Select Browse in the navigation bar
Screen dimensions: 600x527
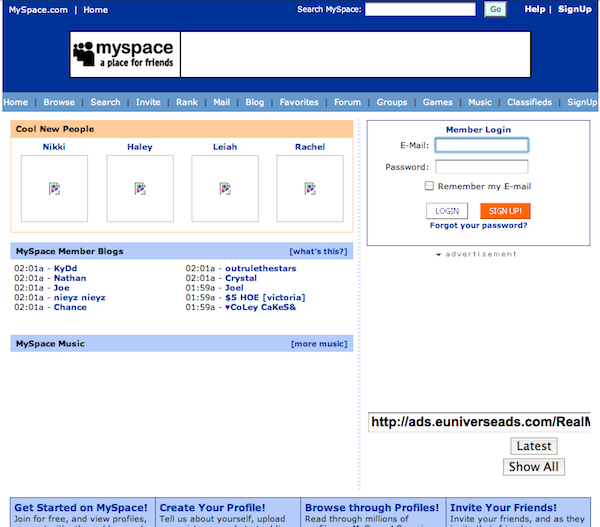click(x=59, y=102)
